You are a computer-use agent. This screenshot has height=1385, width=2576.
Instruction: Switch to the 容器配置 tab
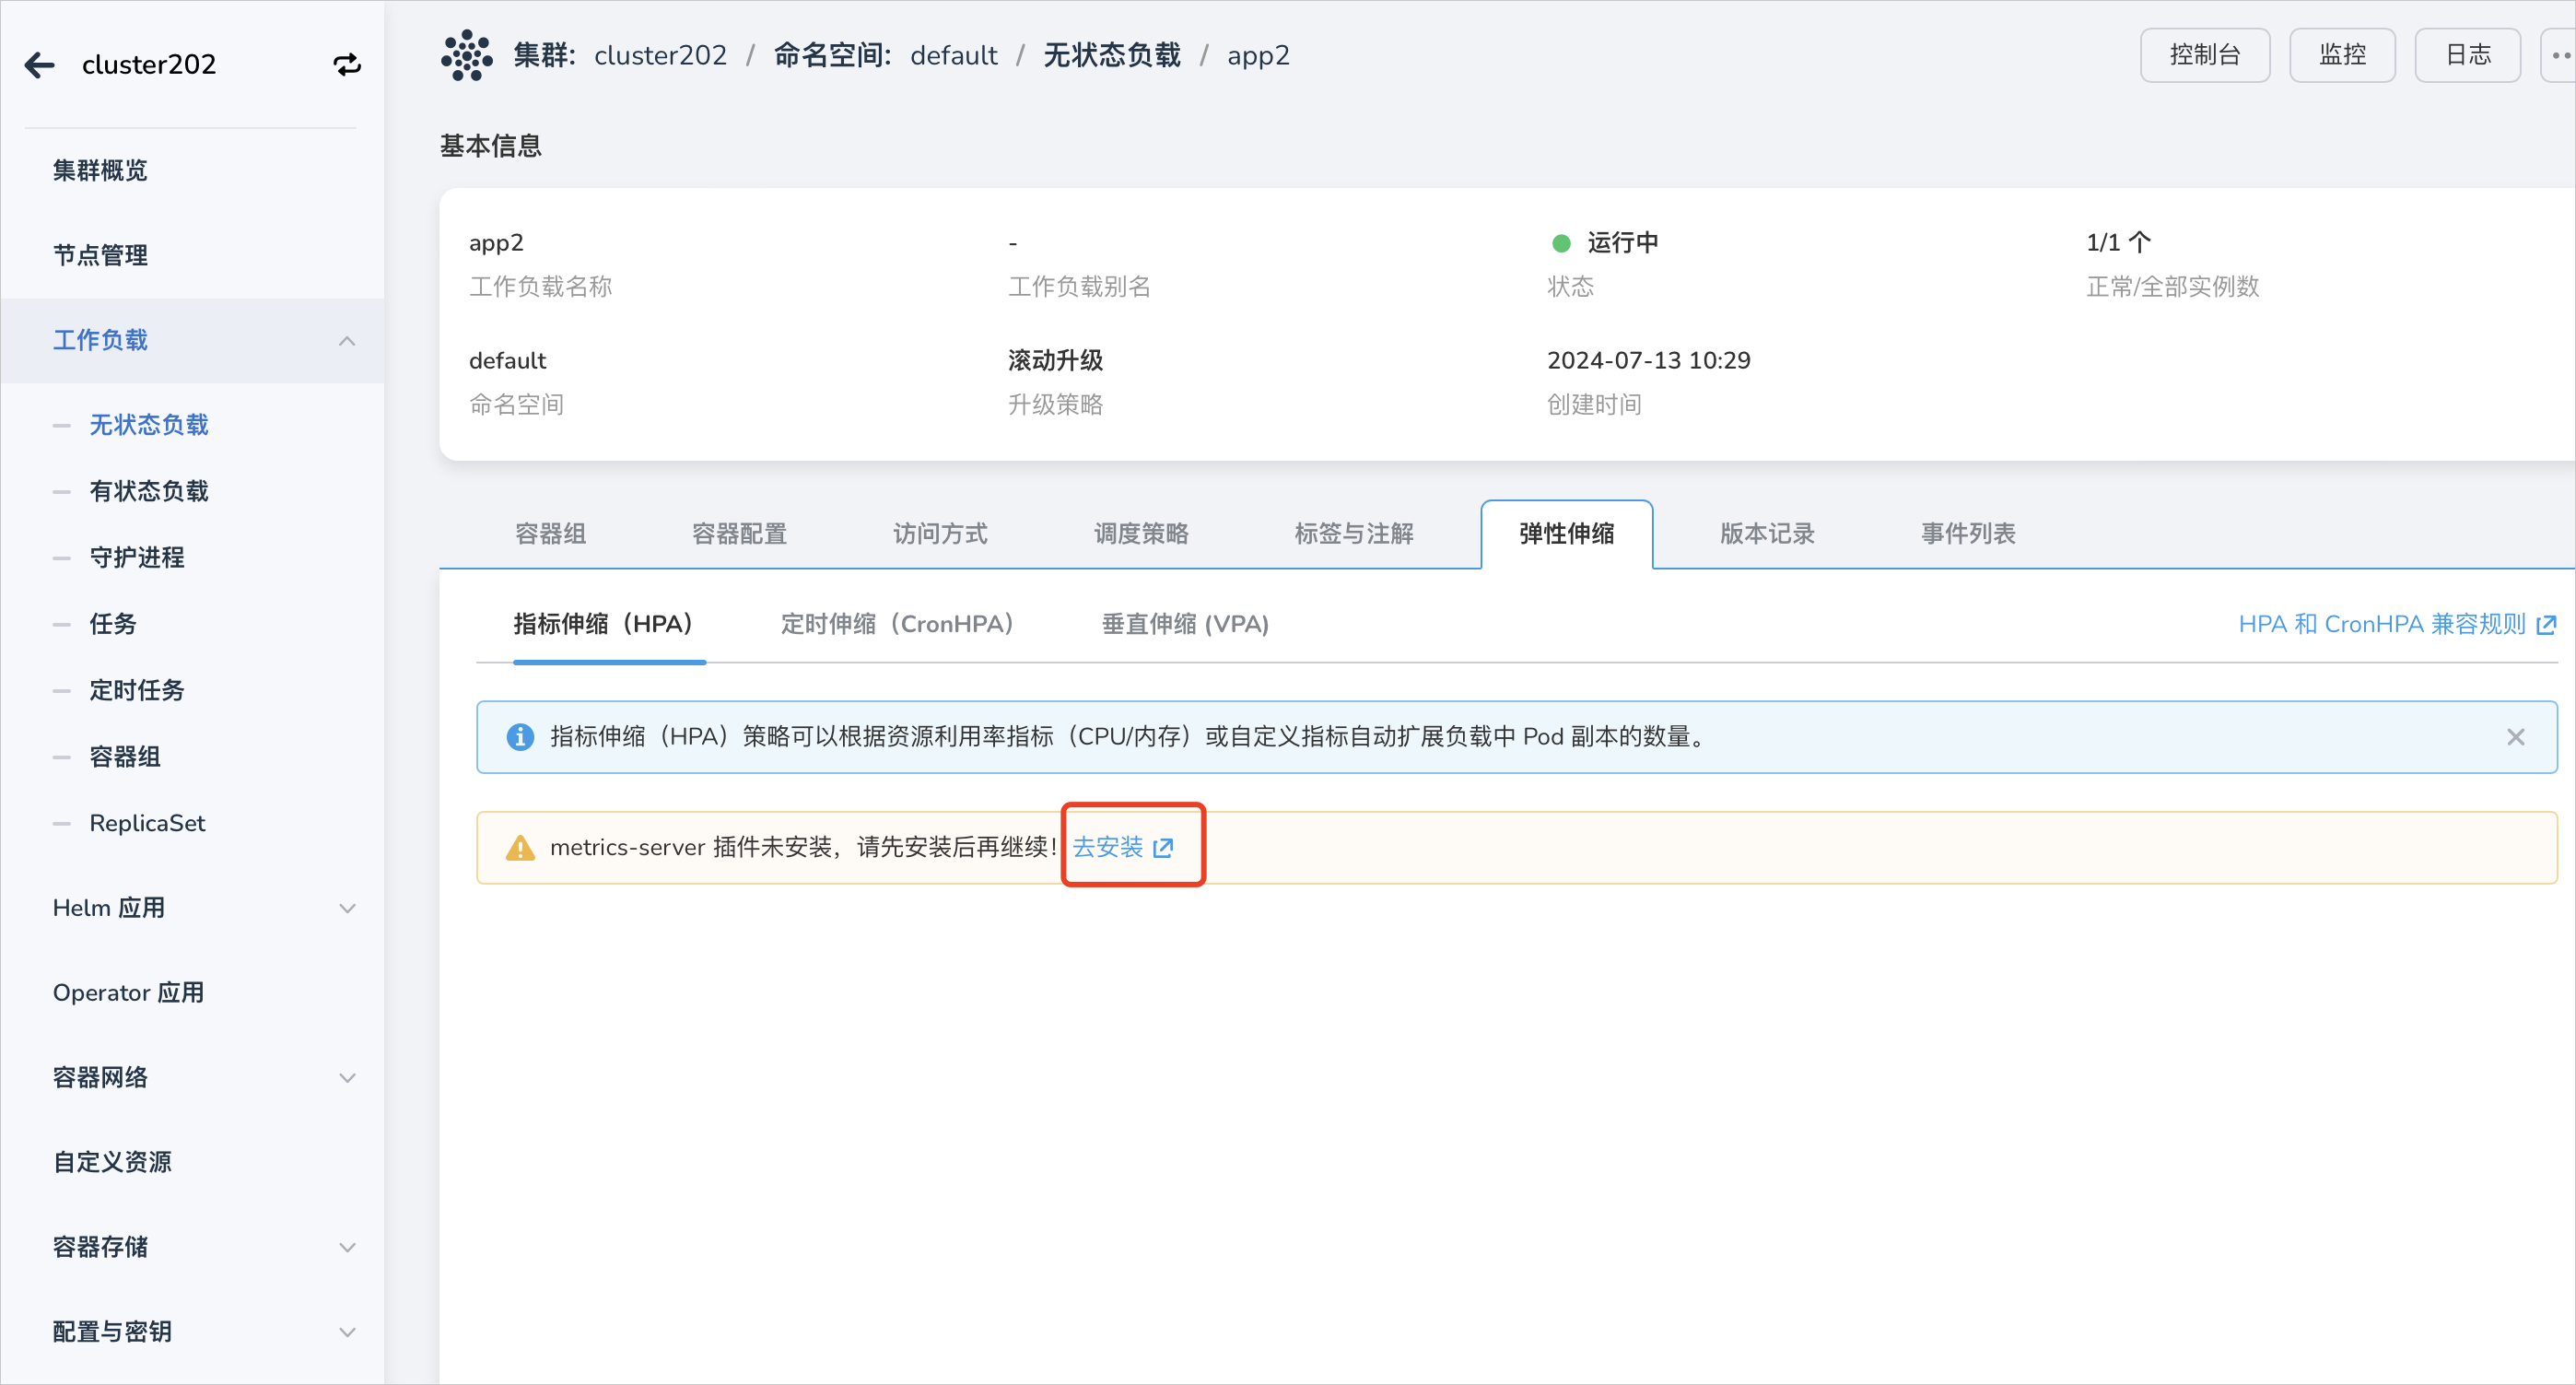[x=740, y=534]
